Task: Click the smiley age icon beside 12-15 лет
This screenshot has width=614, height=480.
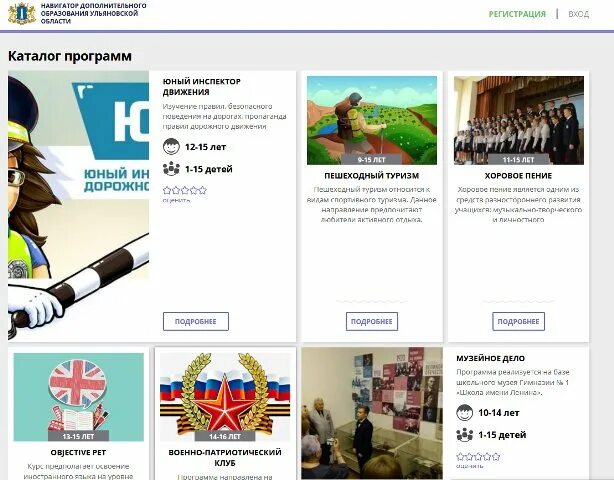Action: pos(171,147)
